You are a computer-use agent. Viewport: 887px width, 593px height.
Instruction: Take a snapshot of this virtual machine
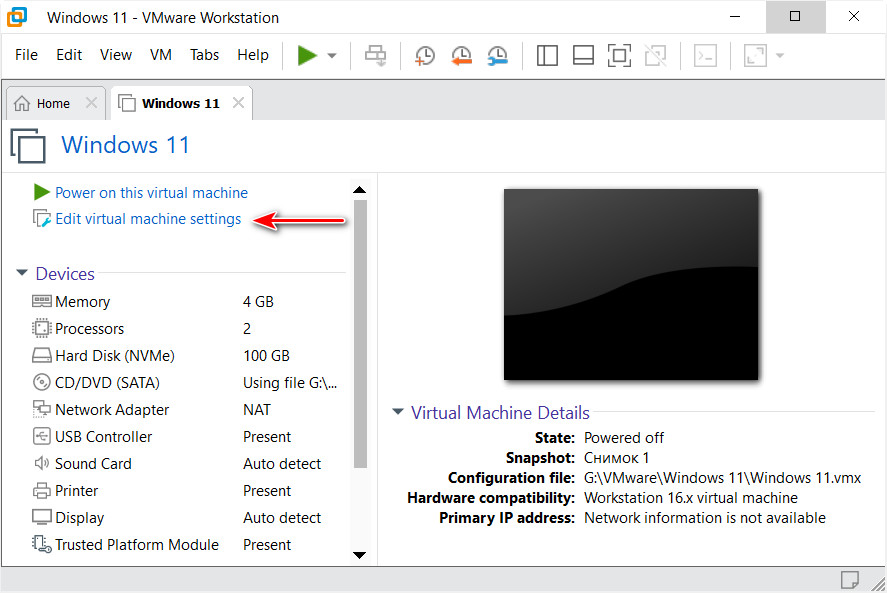point(425,55)
